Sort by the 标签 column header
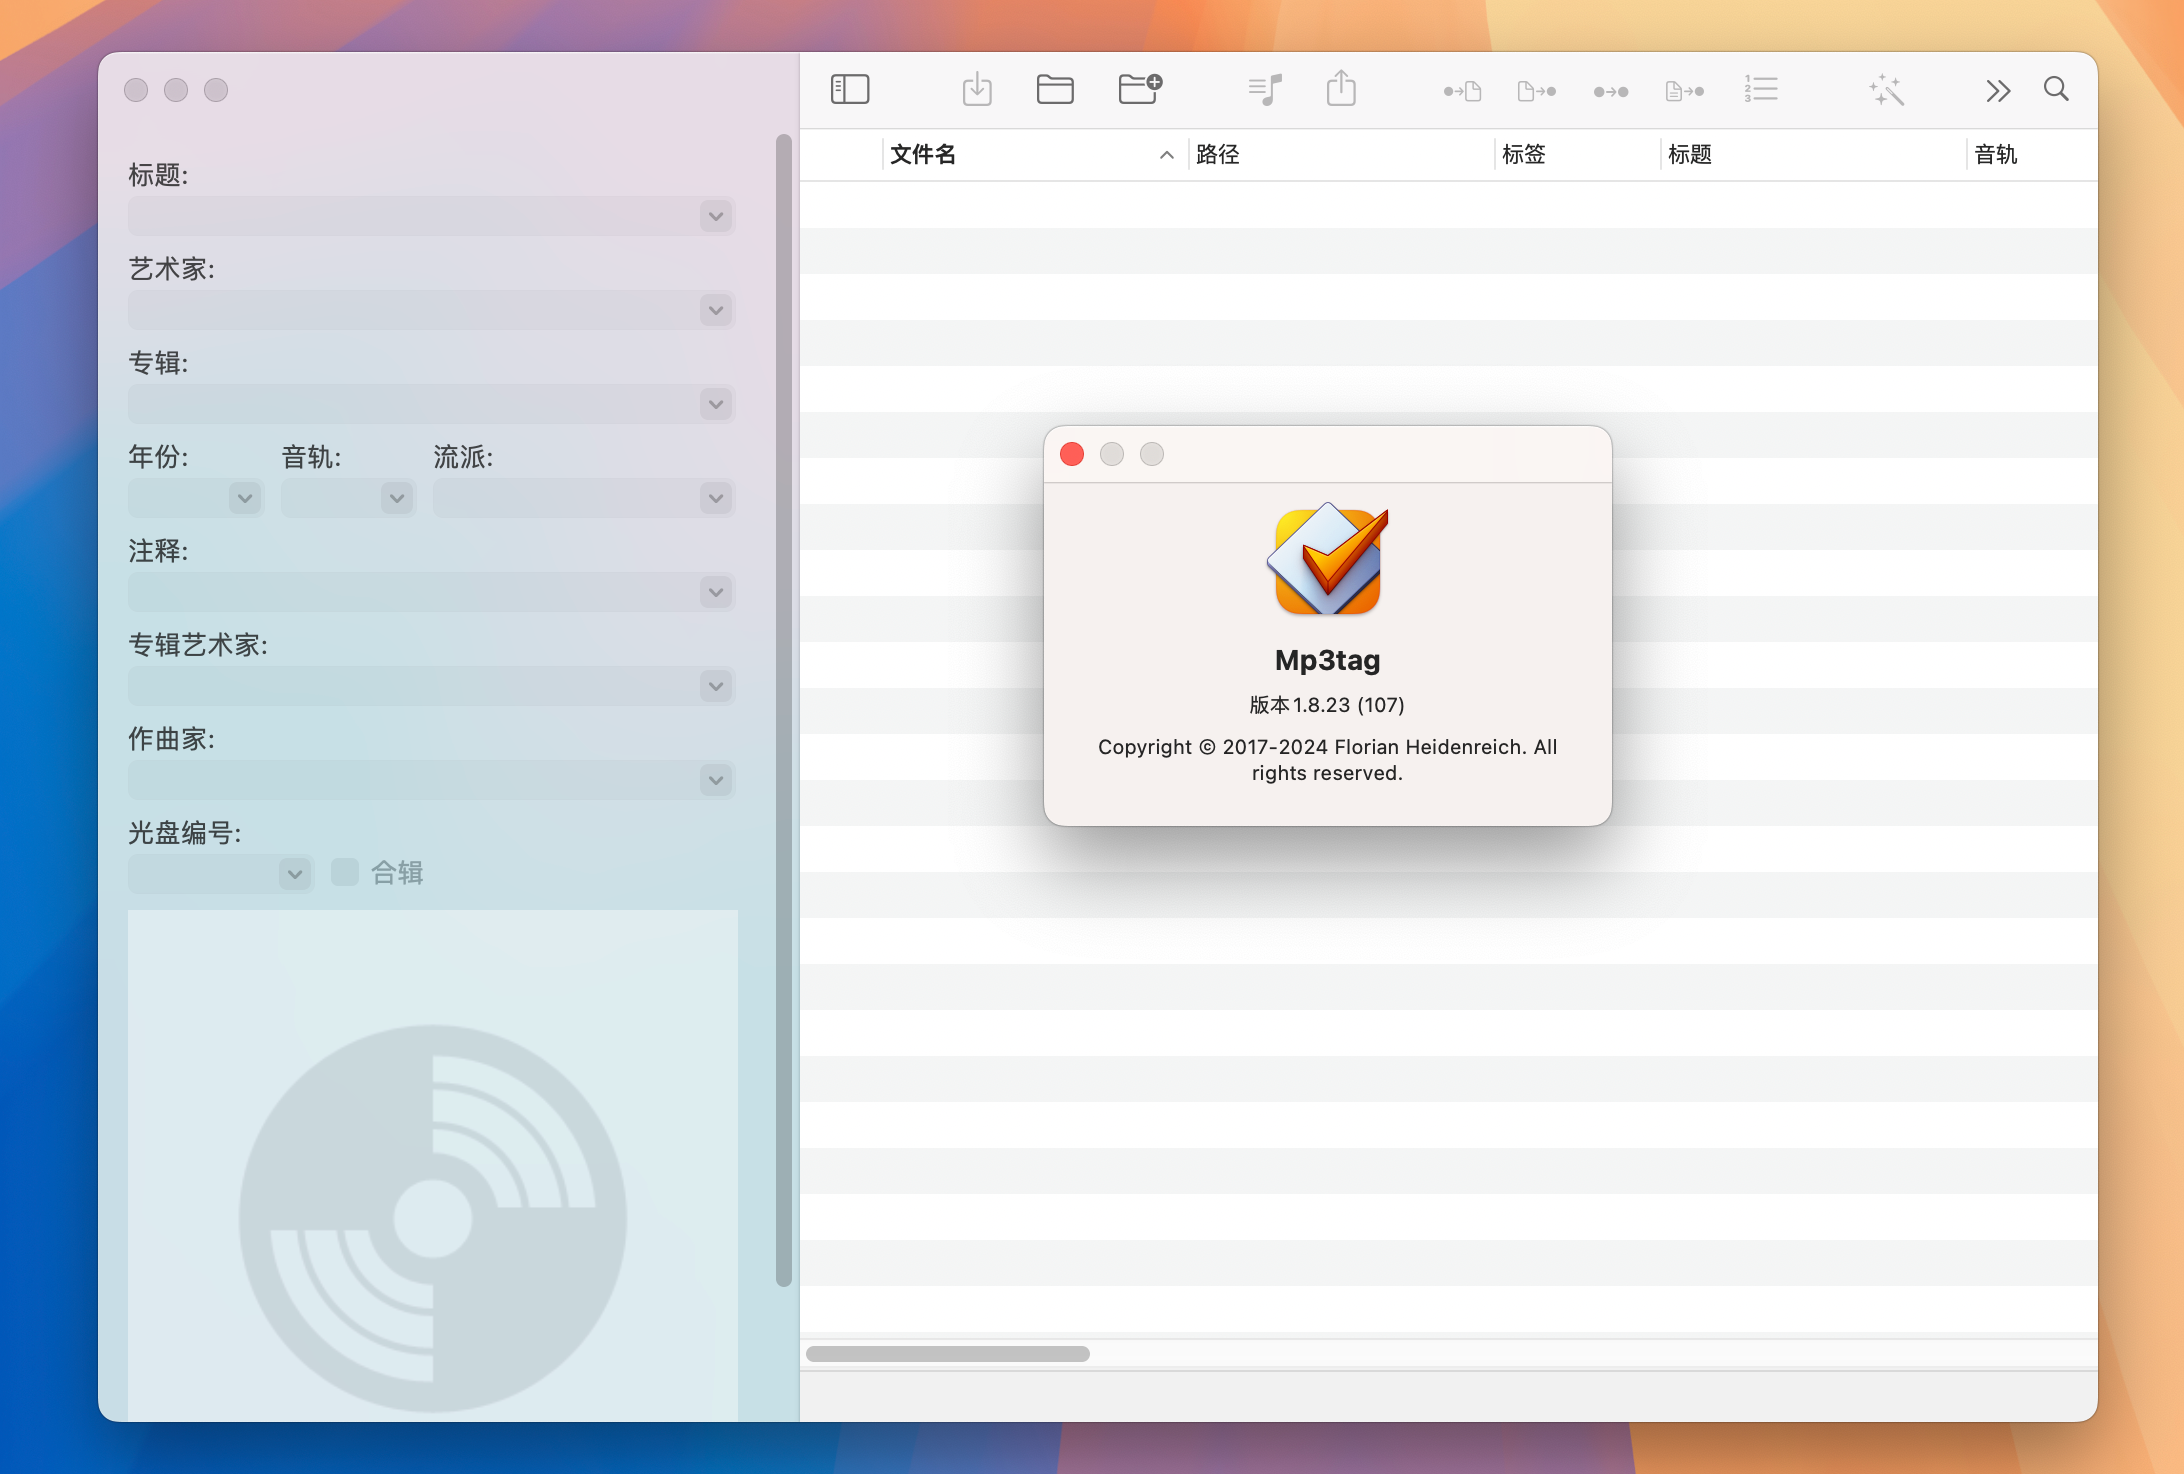The width and height of the screenshot is (2184, 1474). [x=1577, y=155]
